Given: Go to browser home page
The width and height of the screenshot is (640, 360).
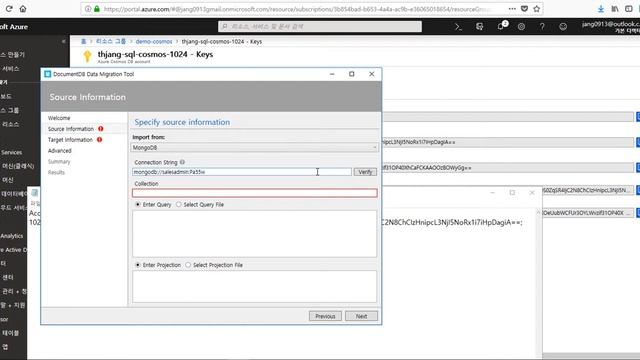Looking at the screenshot, I should point(23,9).
